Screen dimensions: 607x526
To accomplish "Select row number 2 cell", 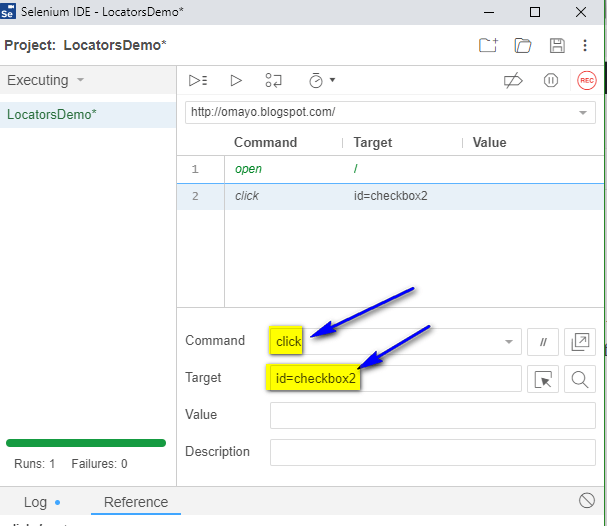I will [x=201, y=196].
